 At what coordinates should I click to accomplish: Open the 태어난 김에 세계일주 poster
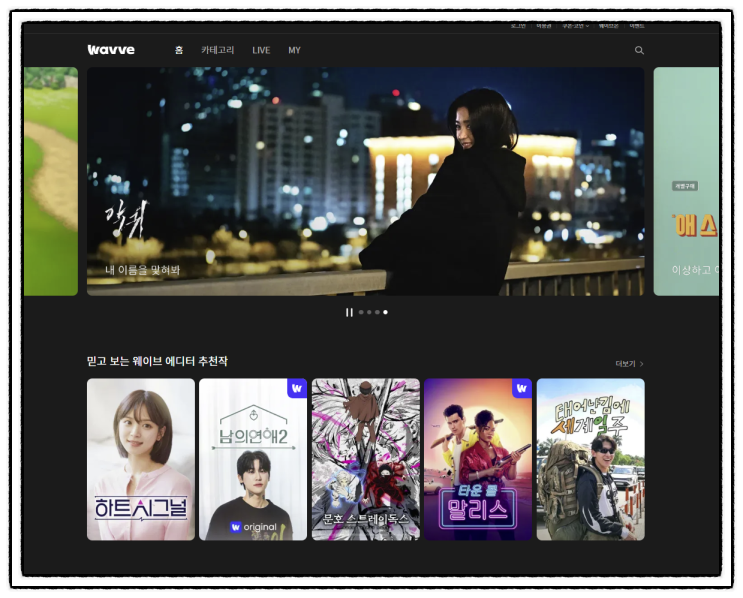(x=590, y=459)
